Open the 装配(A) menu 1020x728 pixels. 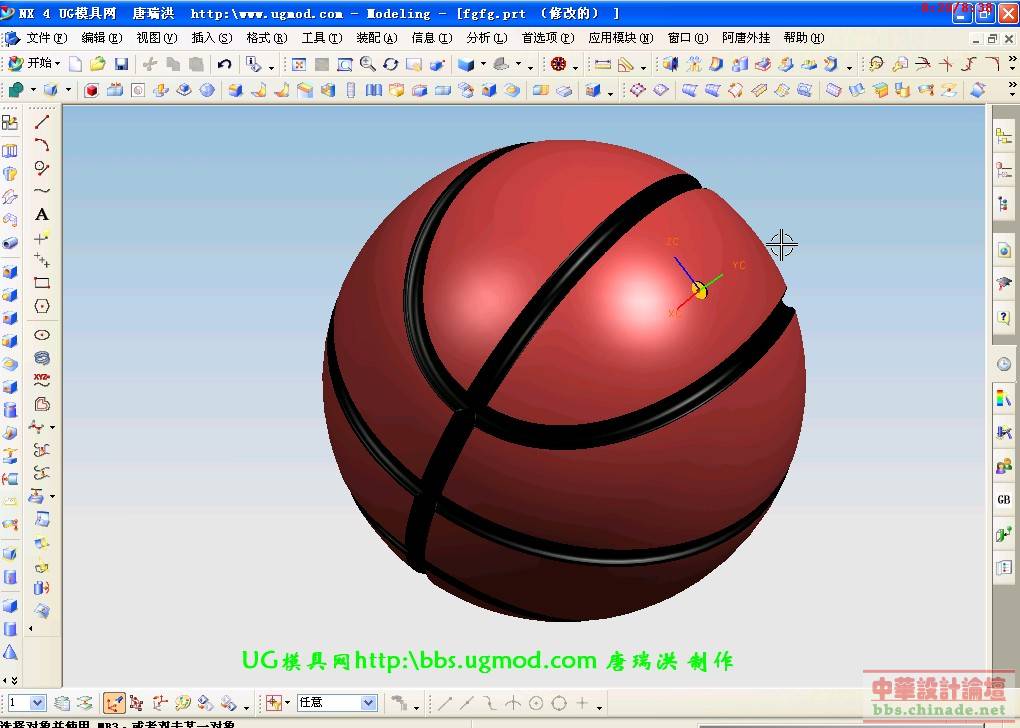pos(377,38)
